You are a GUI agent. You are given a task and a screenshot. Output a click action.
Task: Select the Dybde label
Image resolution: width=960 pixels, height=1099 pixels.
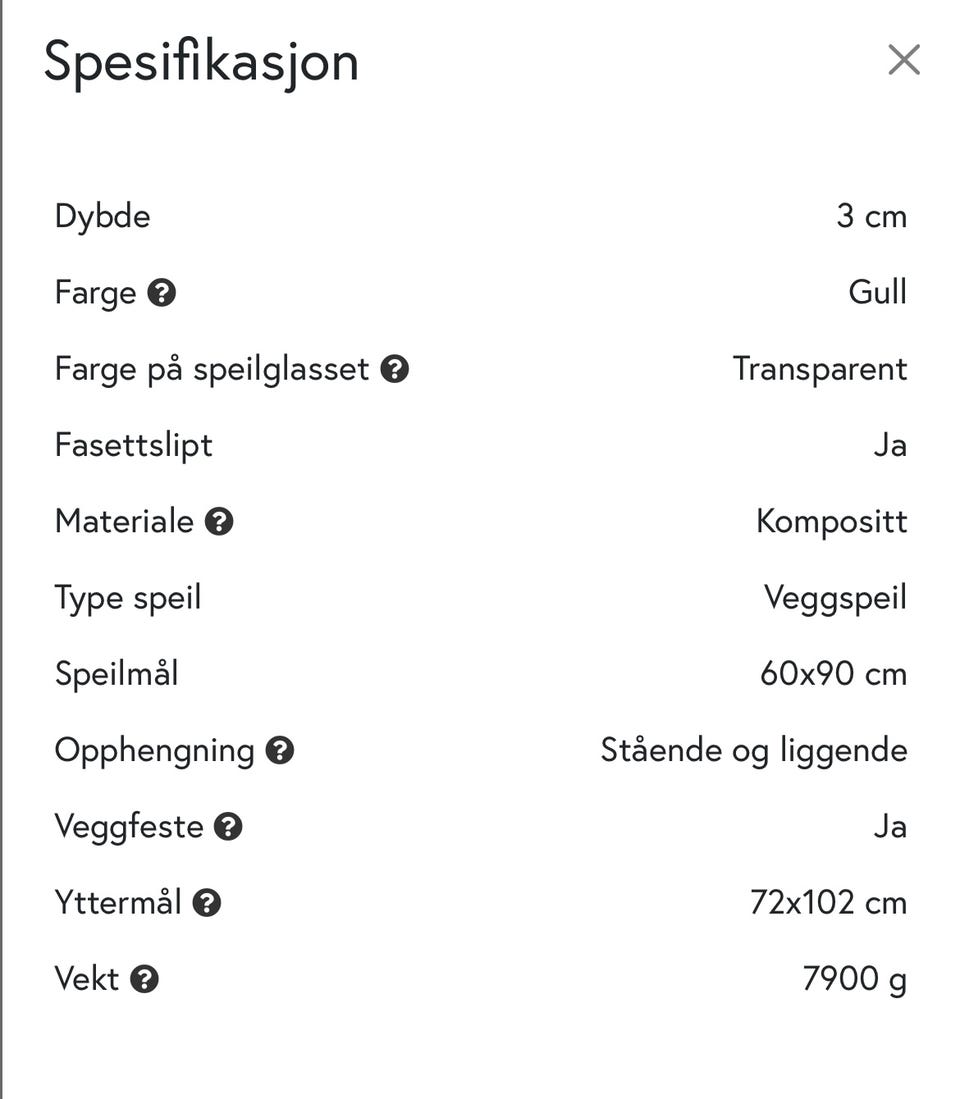pyautogui.click(x=103, y=216)
